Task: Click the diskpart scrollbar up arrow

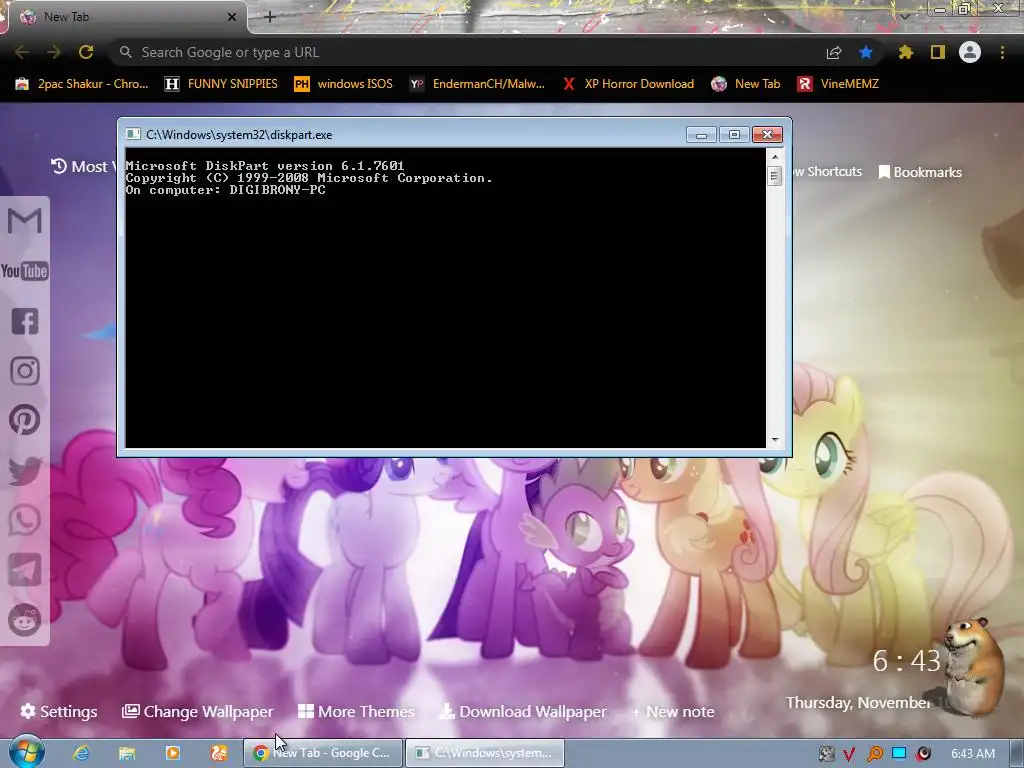Action: [775, 156]
